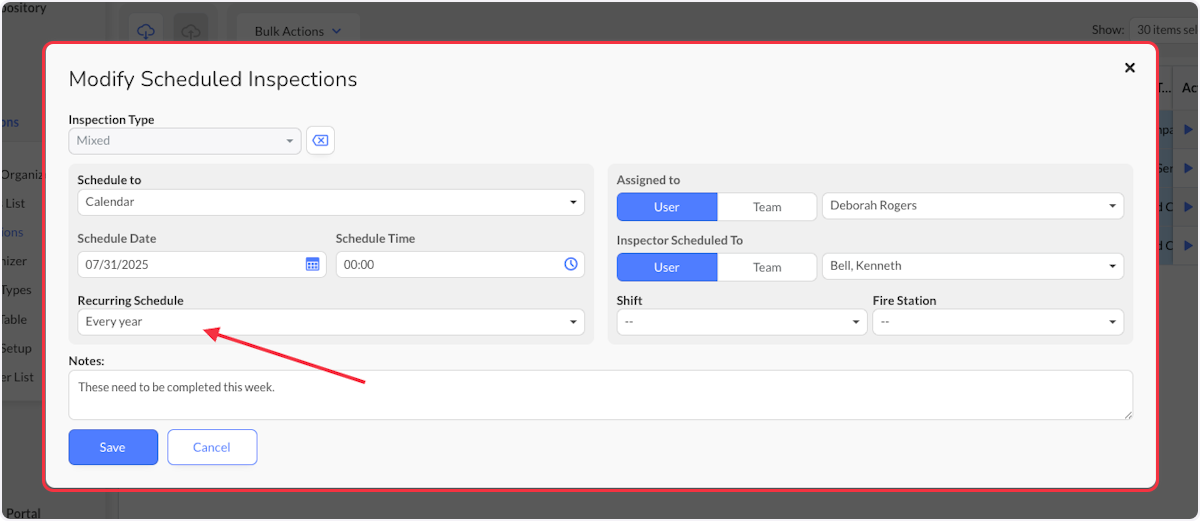Close the Modify Scheduled Inspections dialog
Image resolution: width=1200 pixels, height=521 pixels.
click(x=1130, y=68)
